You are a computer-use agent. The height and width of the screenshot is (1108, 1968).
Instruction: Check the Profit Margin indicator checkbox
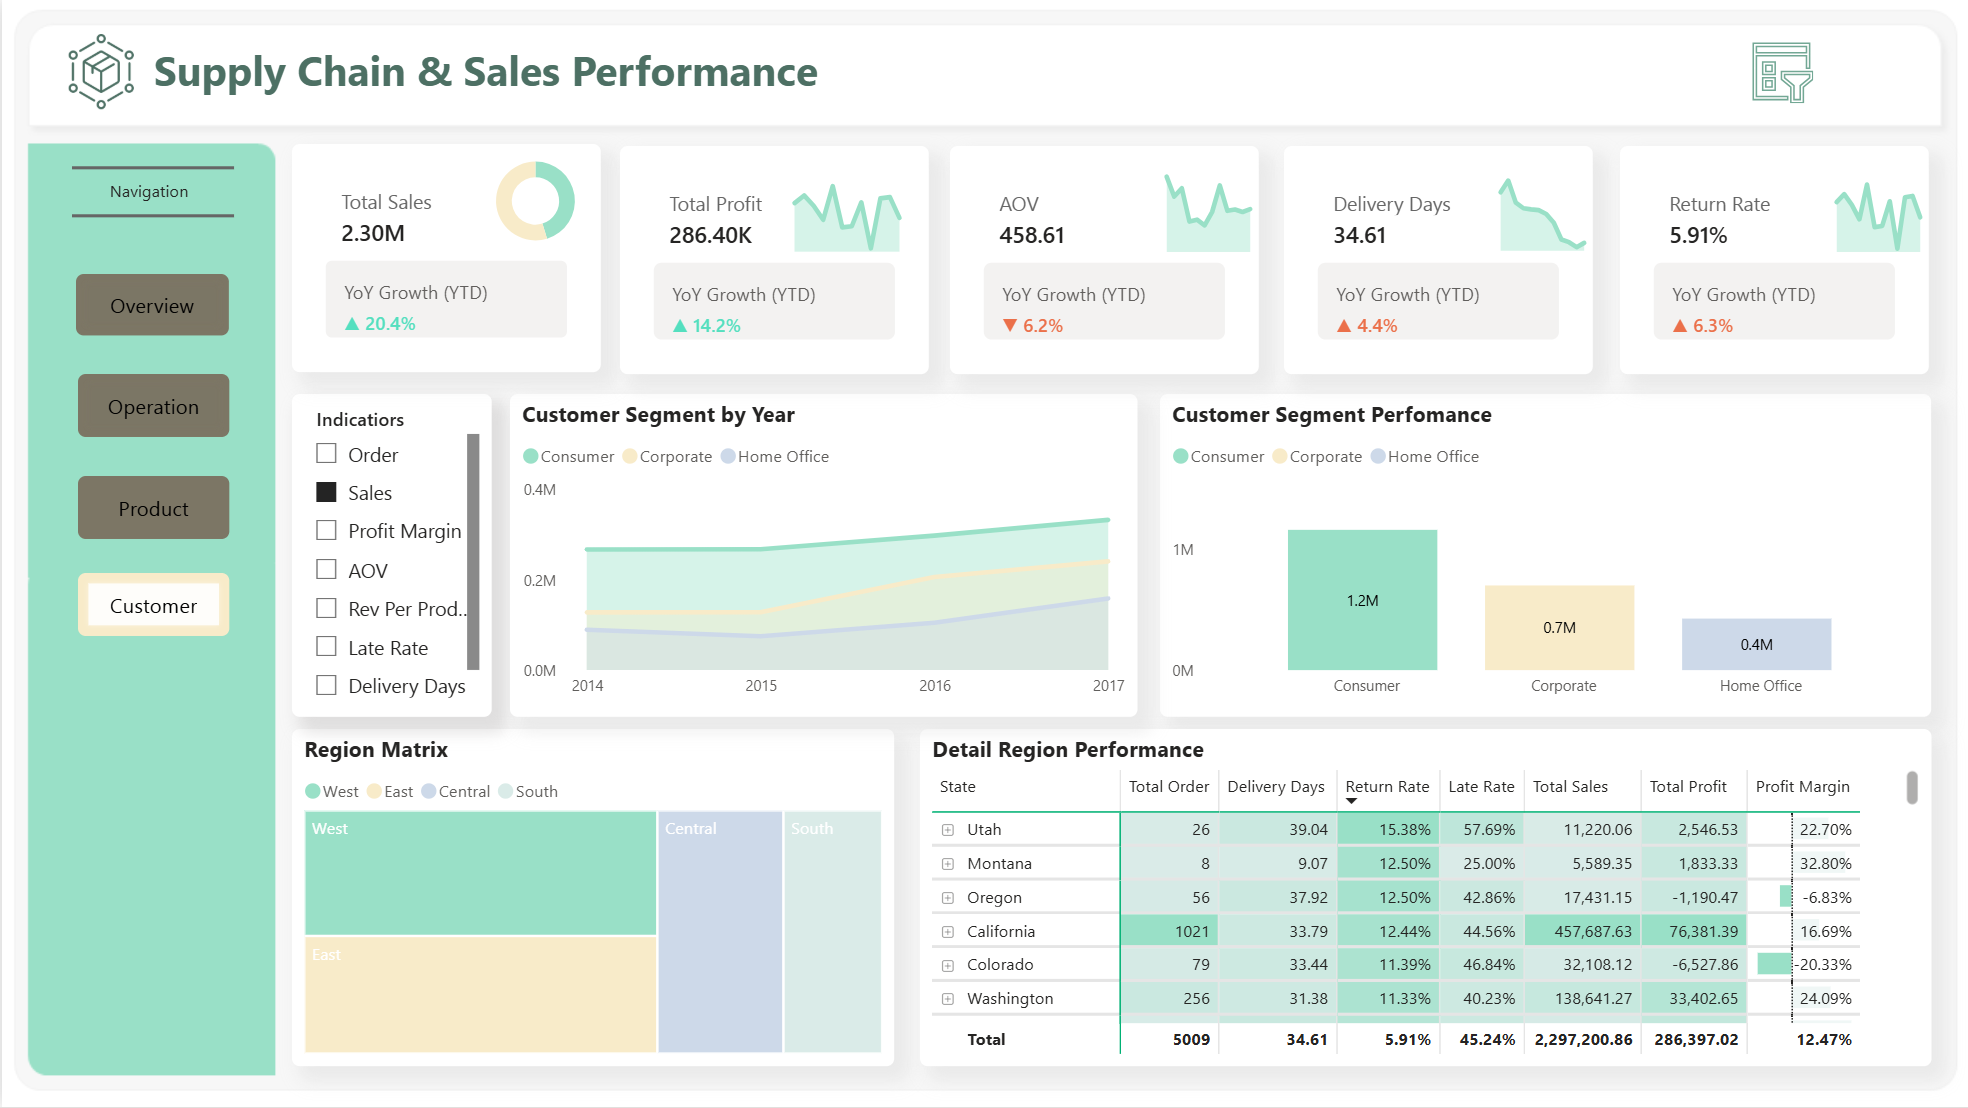click(x=326, y=530)
